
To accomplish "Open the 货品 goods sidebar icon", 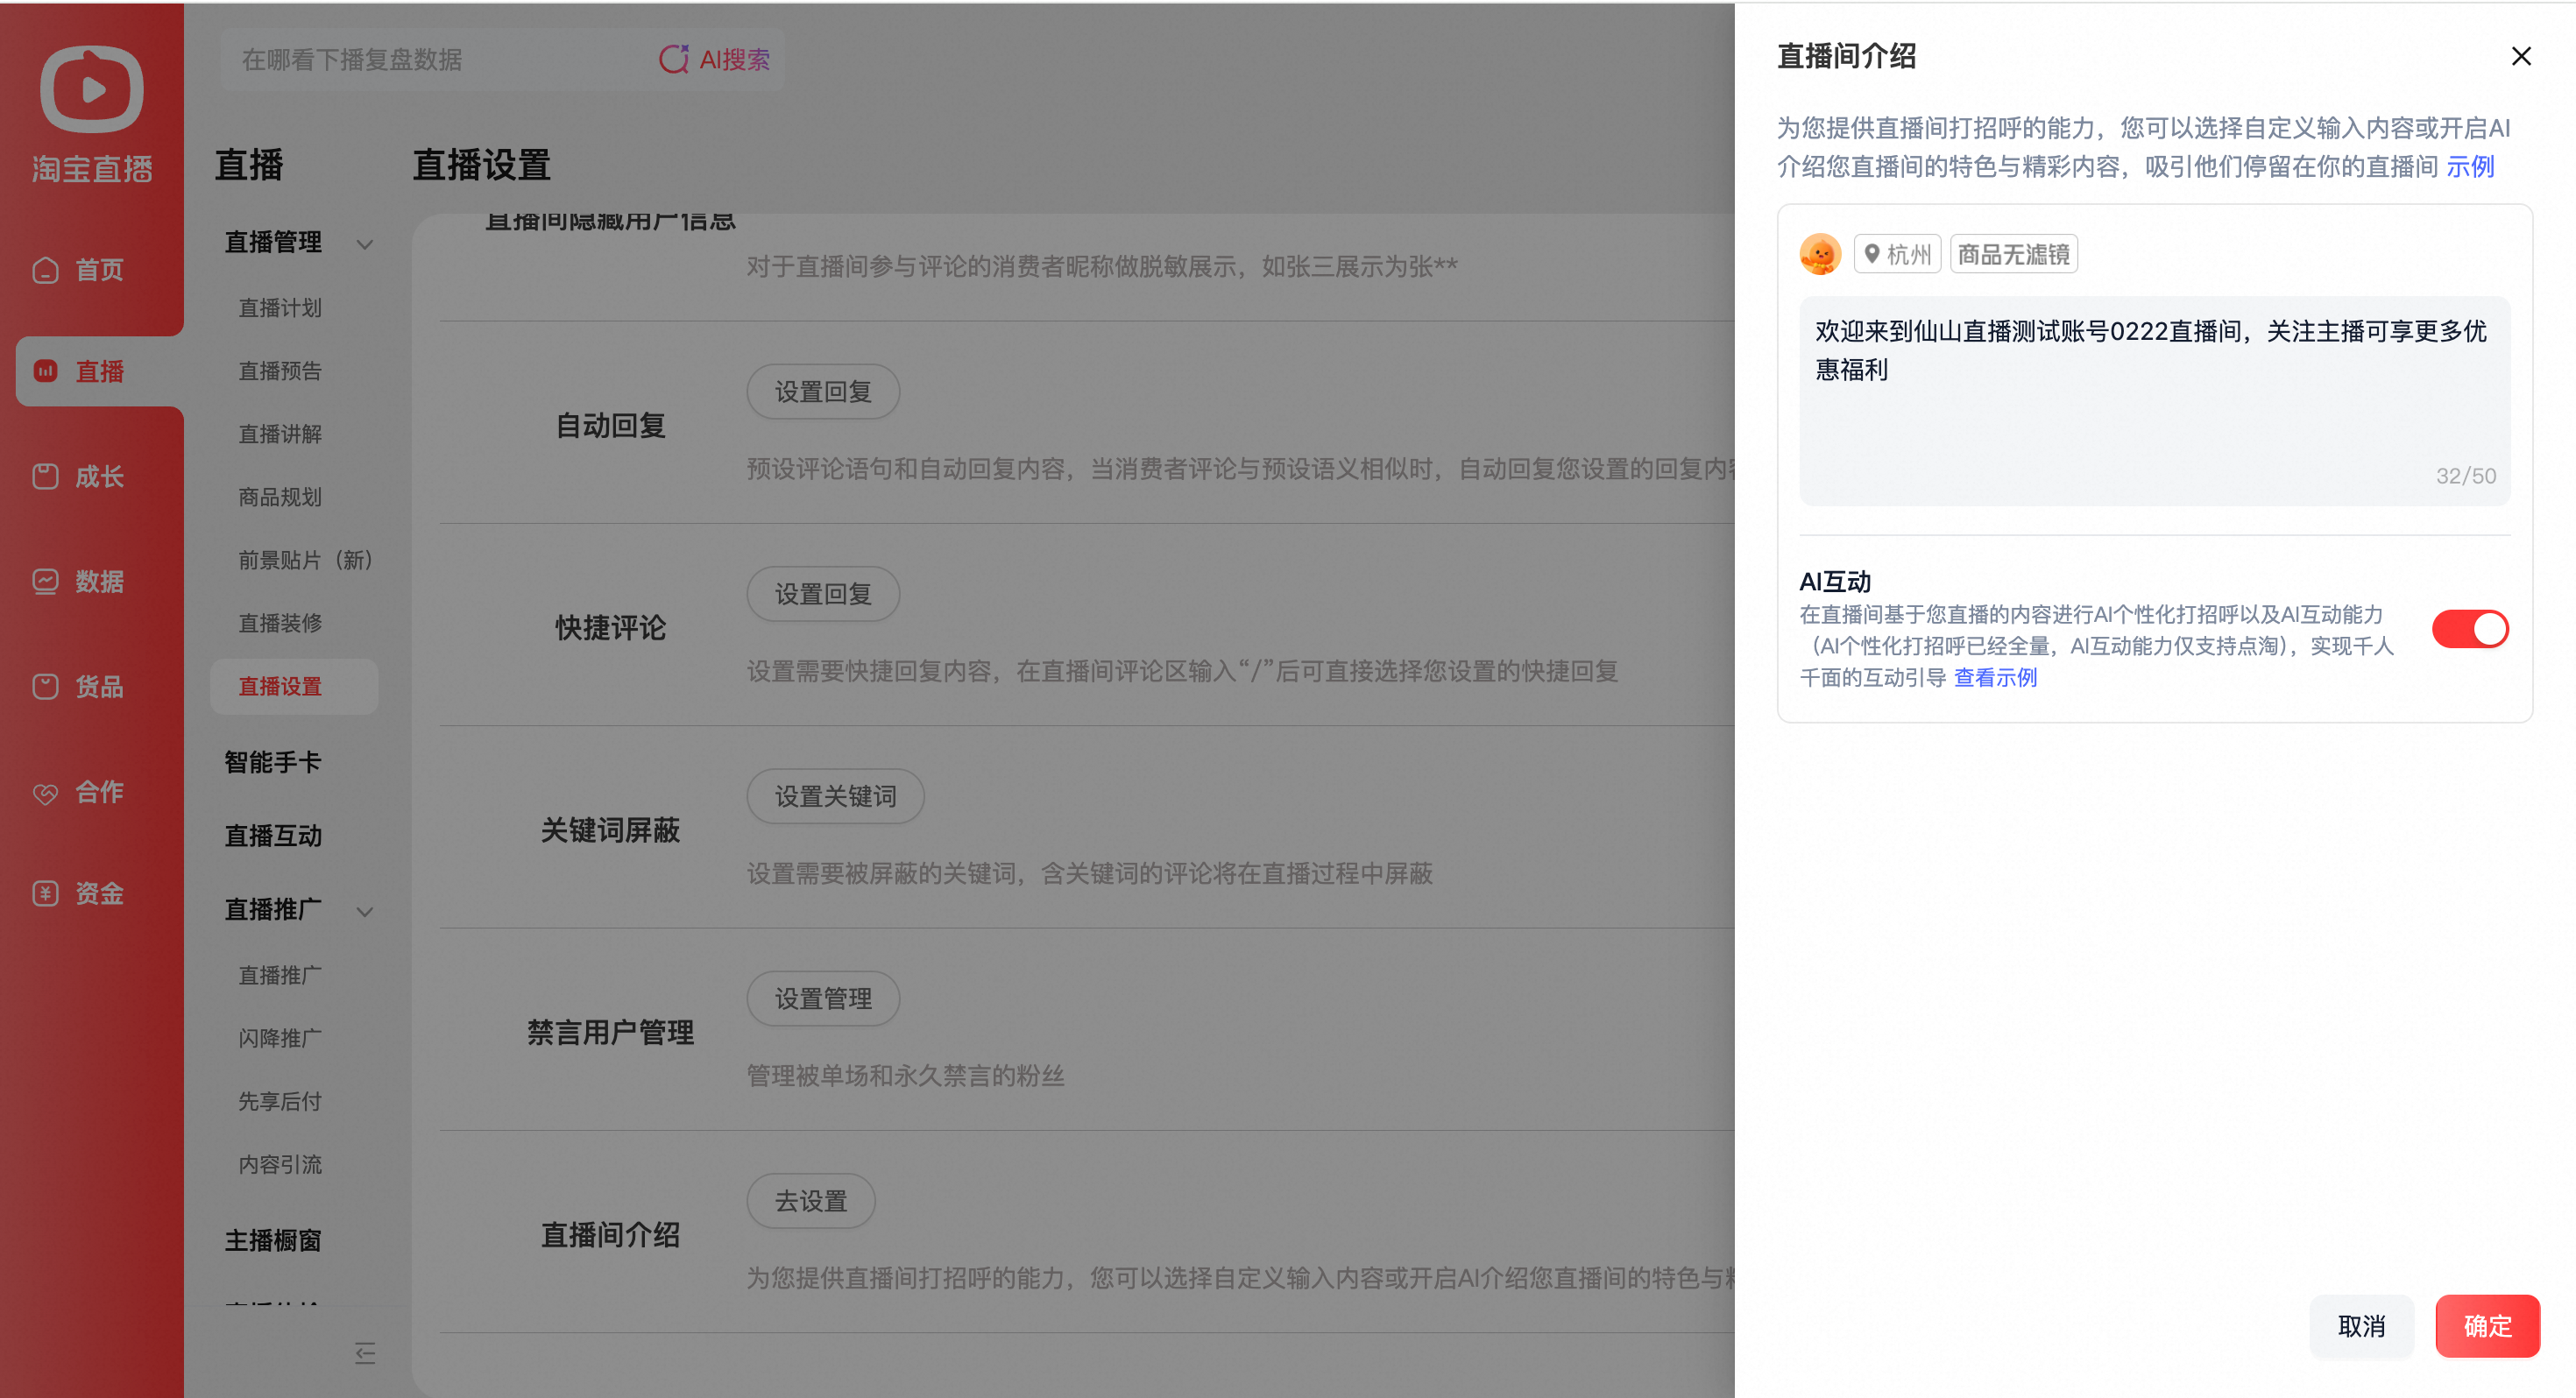I will tap(46, 687).
